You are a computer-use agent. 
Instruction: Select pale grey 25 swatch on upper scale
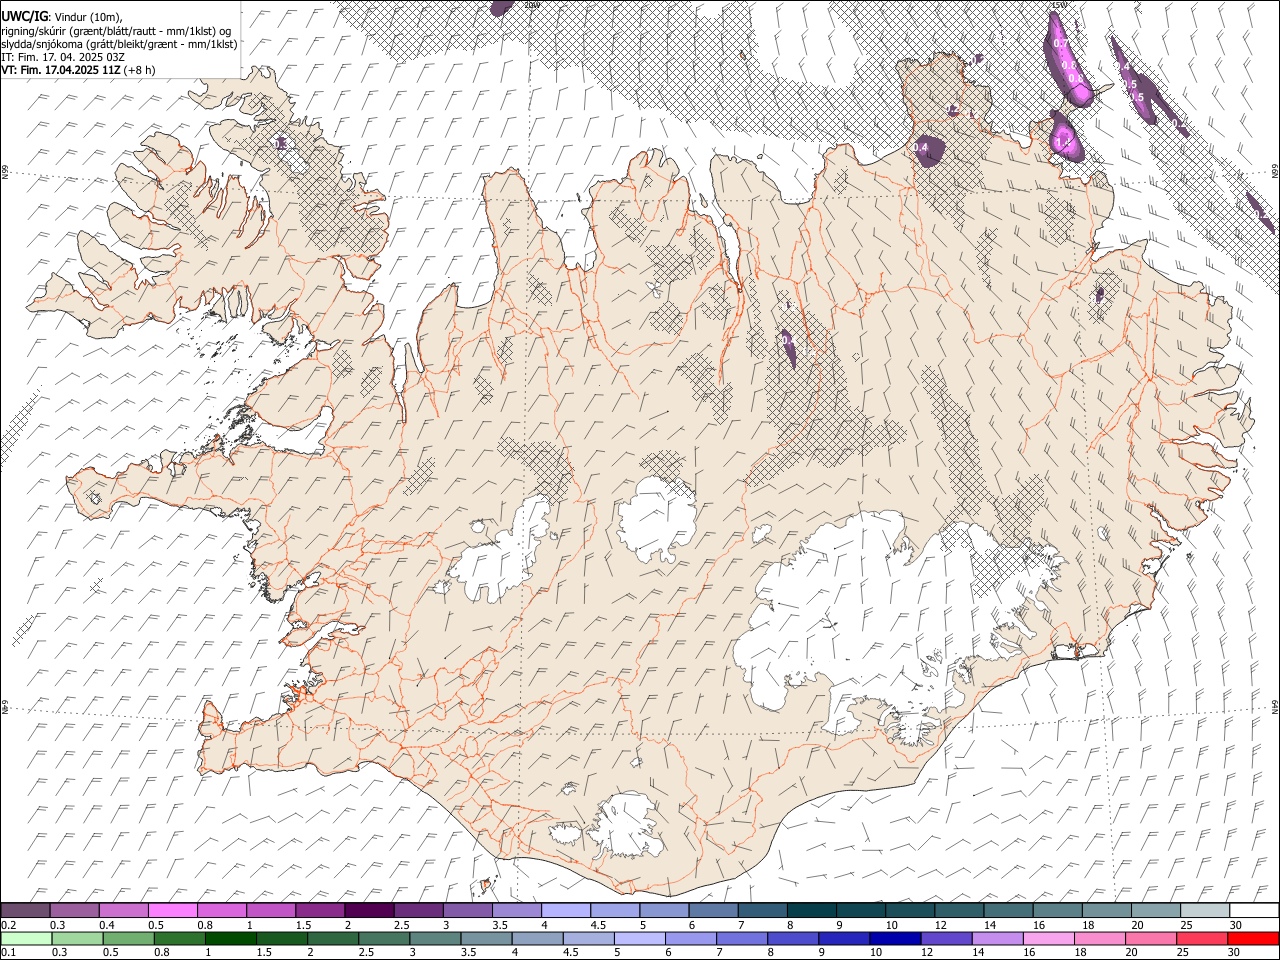click(1206, 911)
